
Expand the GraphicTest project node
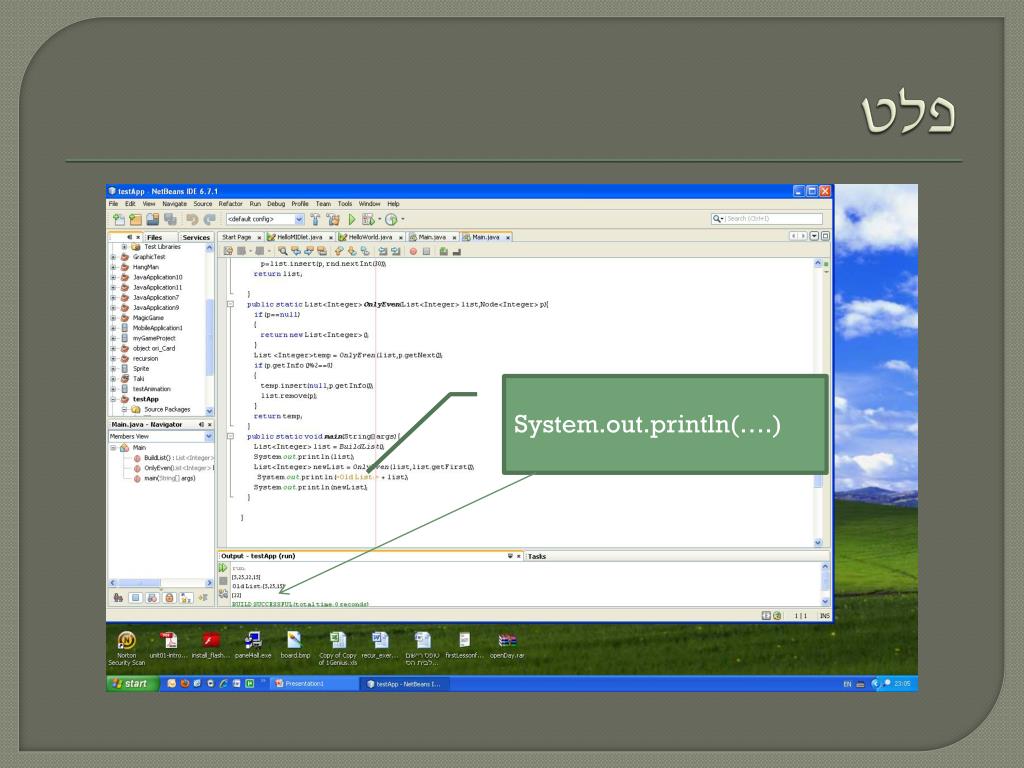[114, 257]
